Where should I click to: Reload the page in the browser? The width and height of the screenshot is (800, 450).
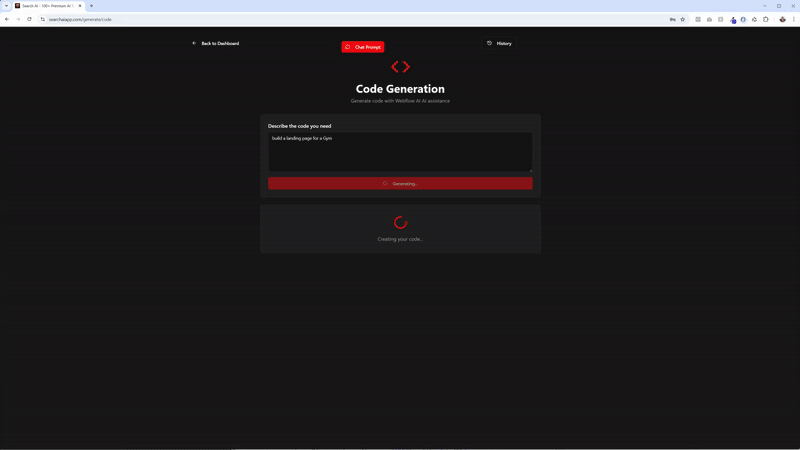coord(29,19)
